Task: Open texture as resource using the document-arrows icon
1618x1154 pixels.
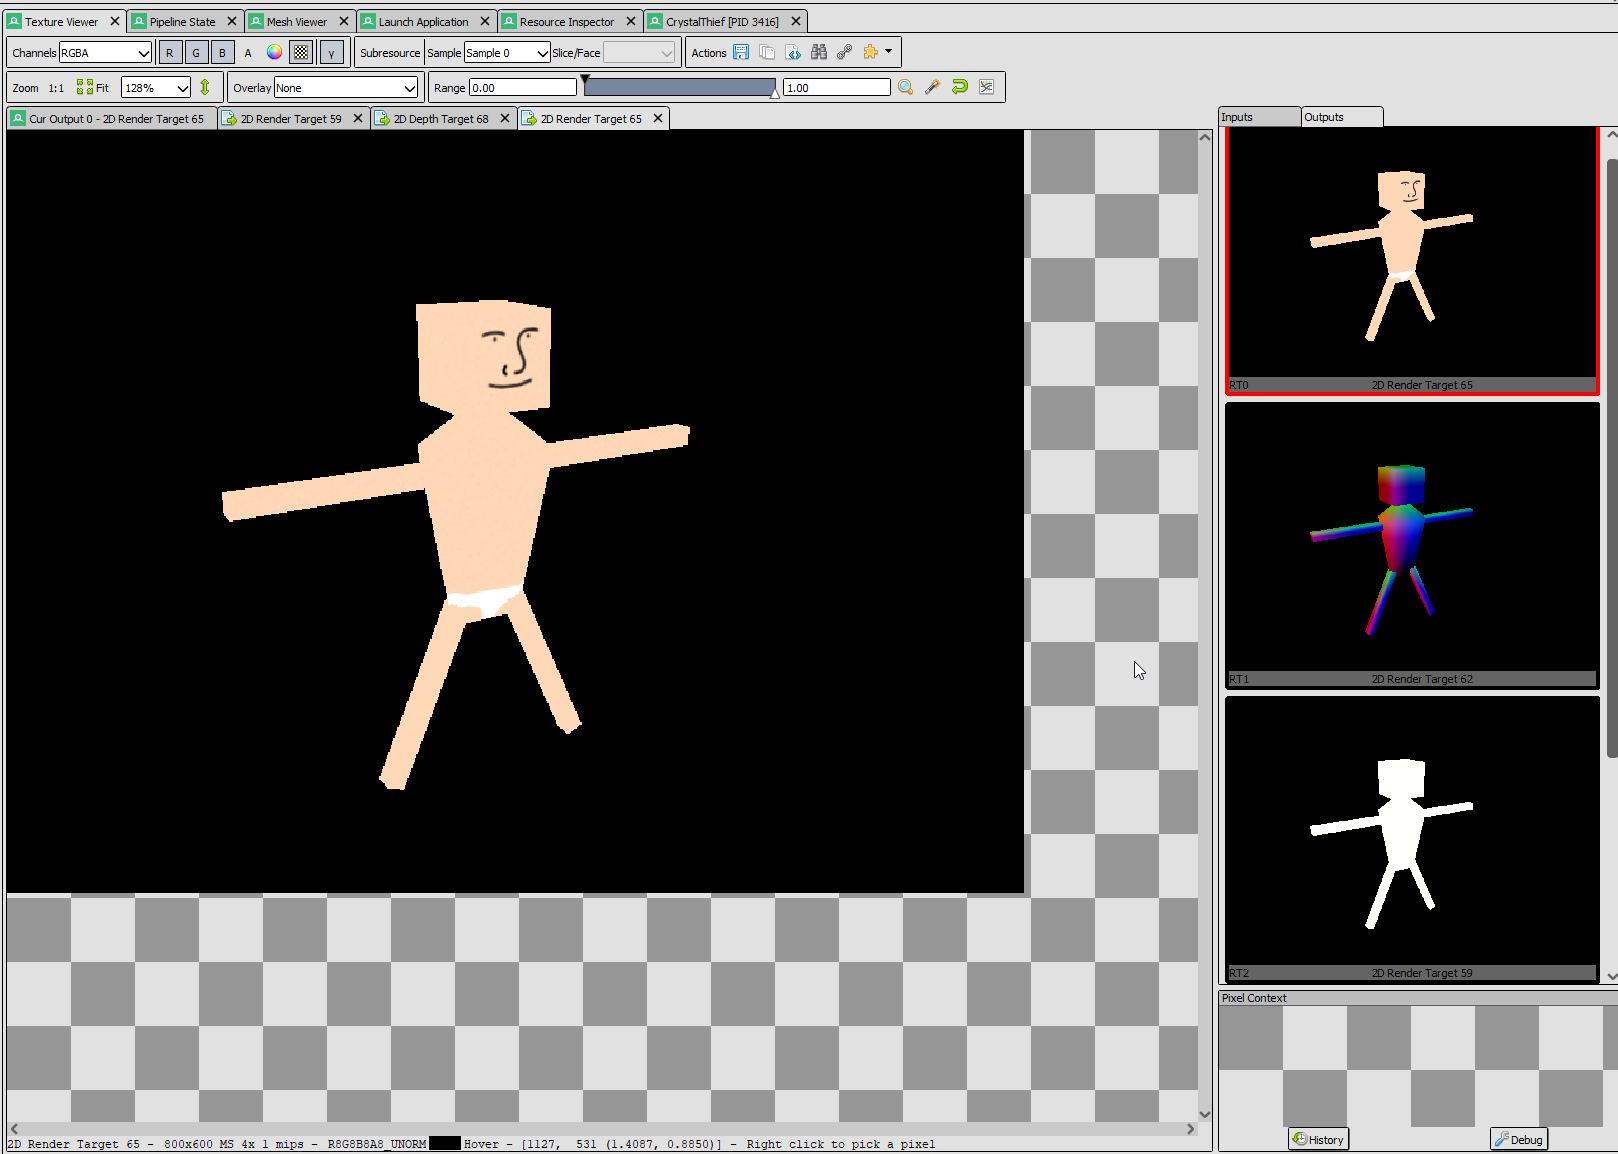Action: pos(793,52)
